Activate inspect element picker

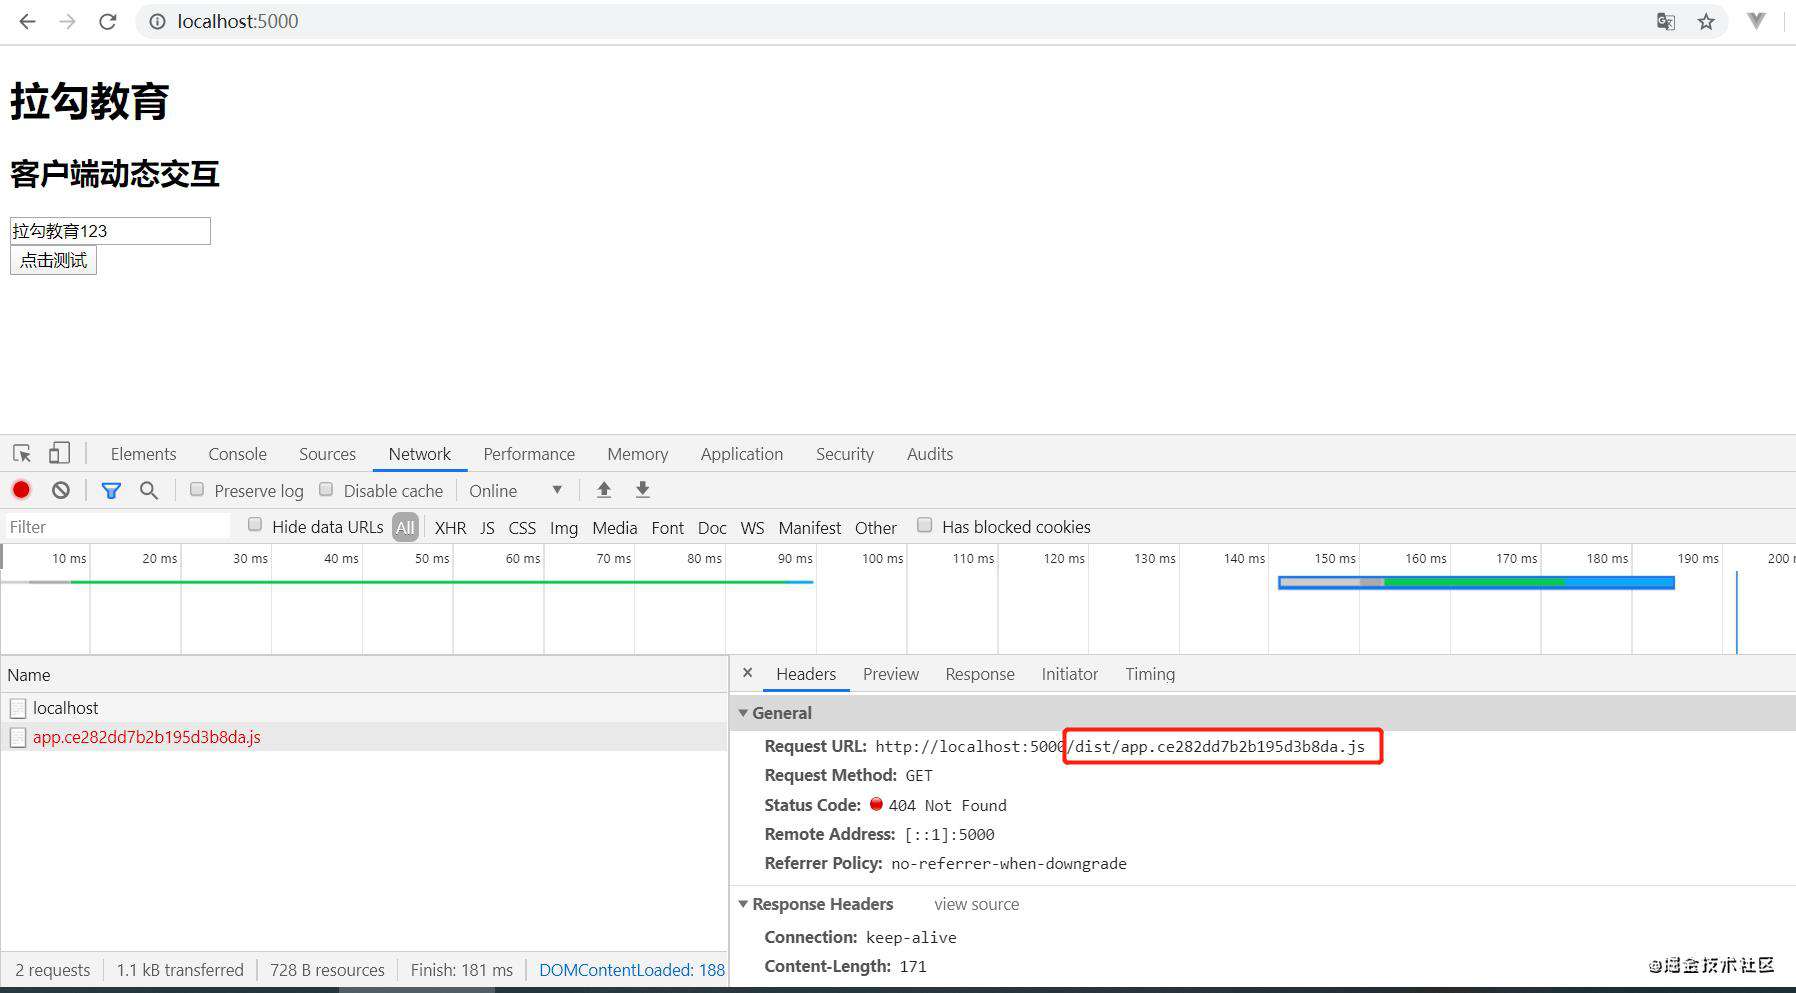[x=22, y=453]
